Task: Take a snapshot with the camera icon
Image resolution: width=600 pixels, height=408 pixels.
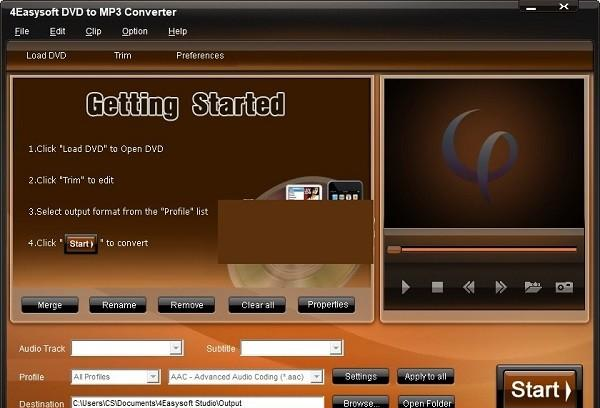Action: [564, 287]
